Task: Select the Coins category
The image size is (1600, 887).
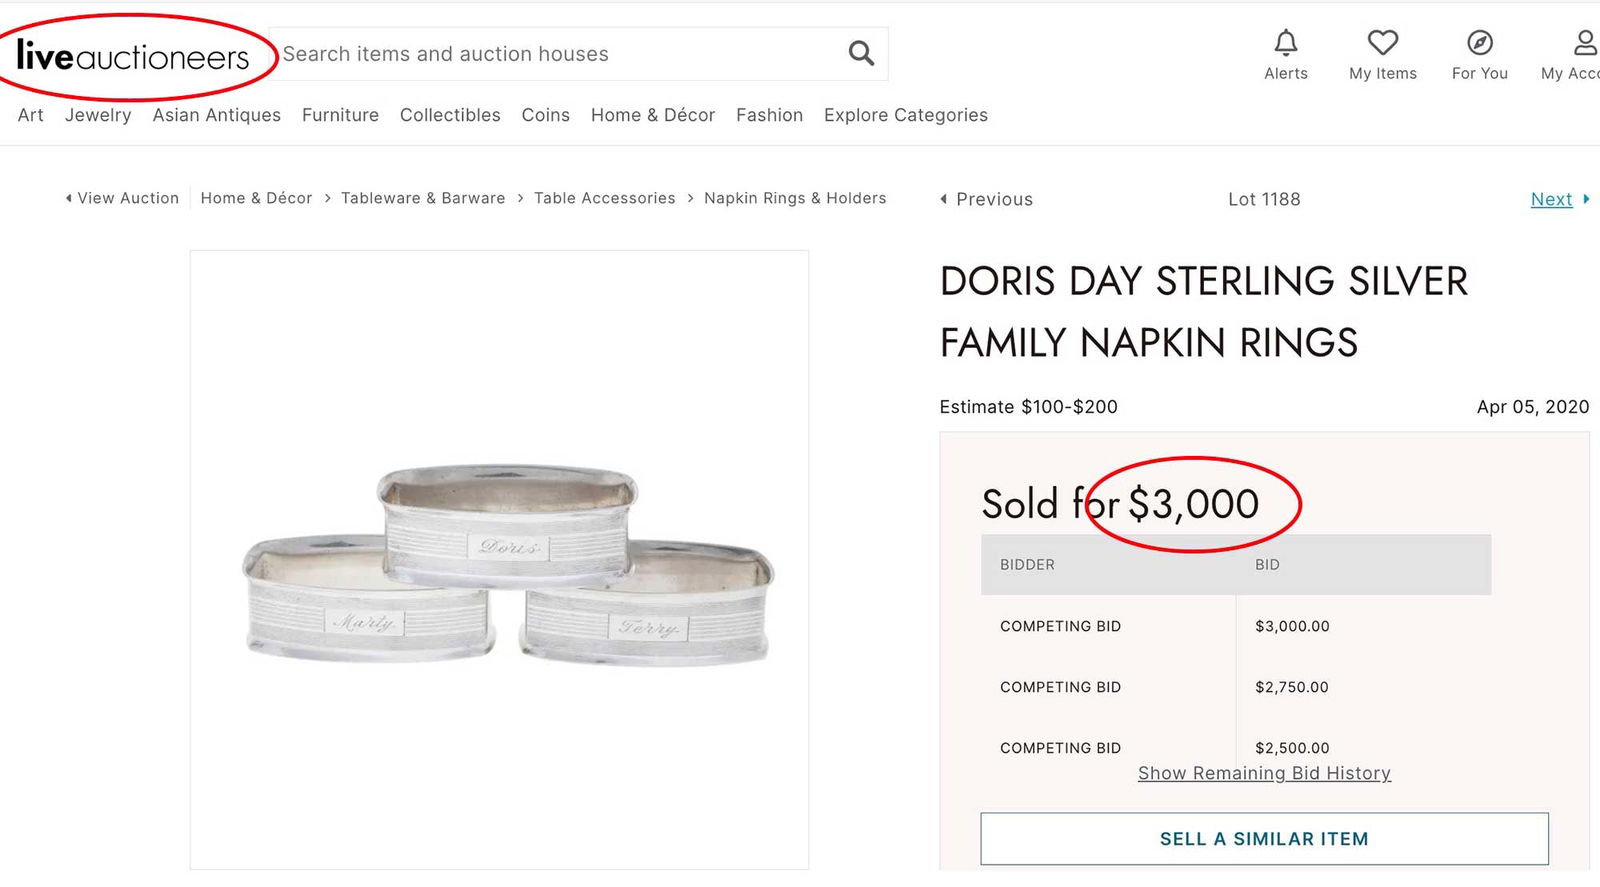Action: [545, 115]
